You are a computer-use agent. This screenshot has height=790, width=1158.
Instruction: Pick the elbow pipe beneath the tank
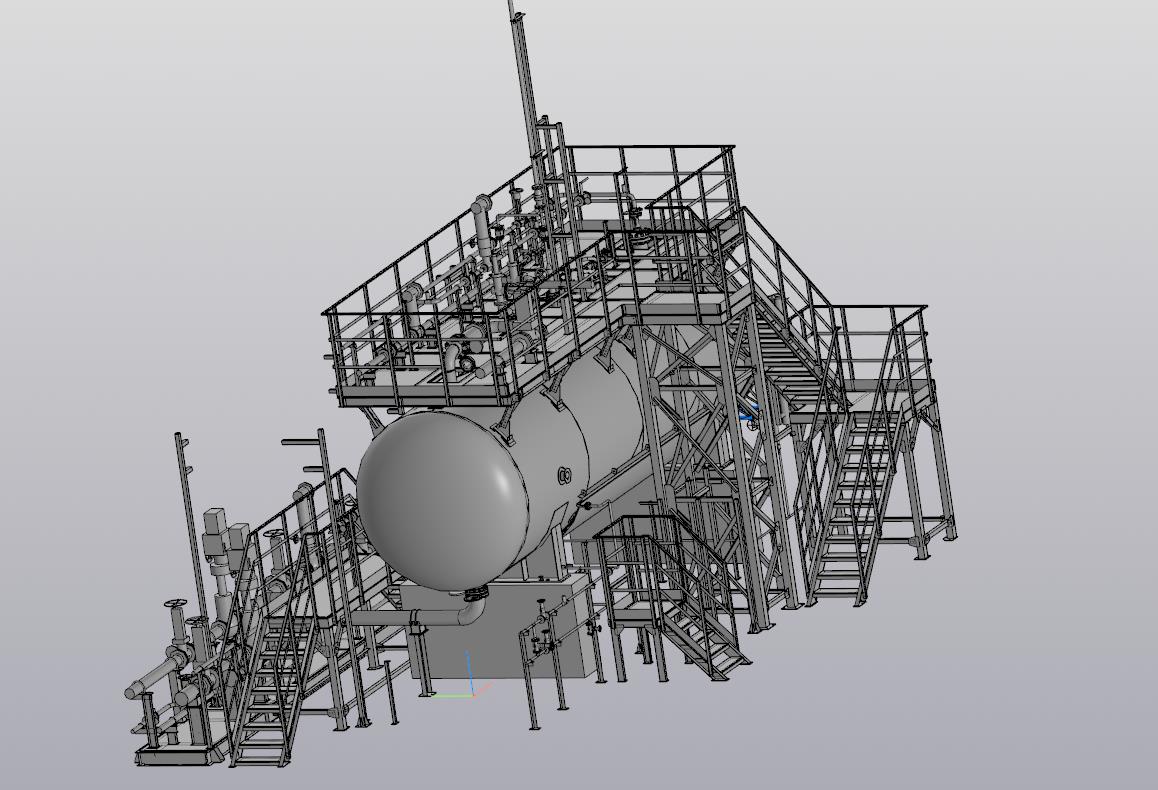coord(467,609)
